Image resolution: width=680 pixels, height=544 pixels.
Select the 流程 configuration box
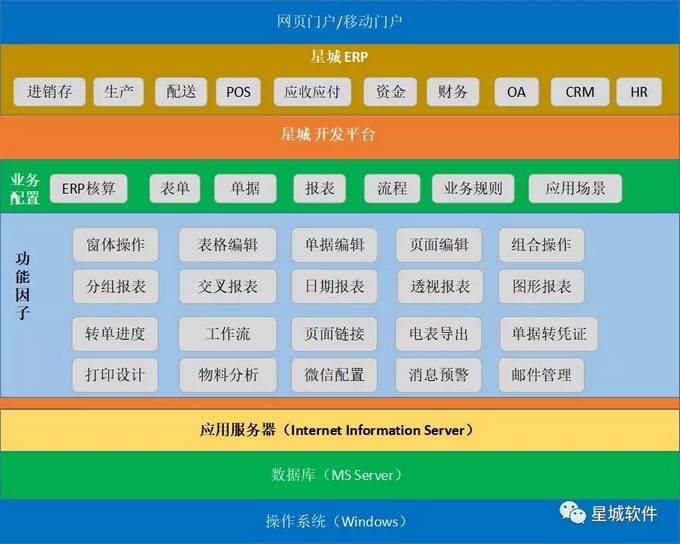392,188
